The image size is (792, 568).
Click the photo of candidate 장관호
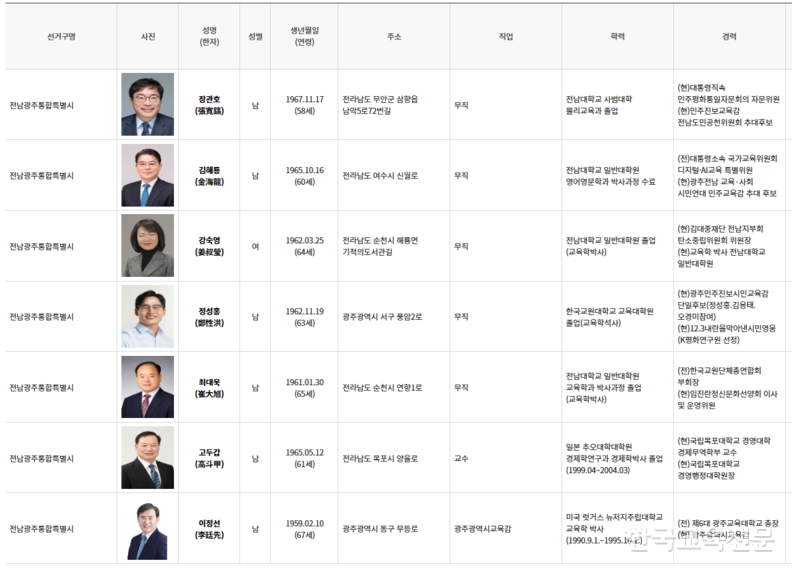click(x=147, y=105)
